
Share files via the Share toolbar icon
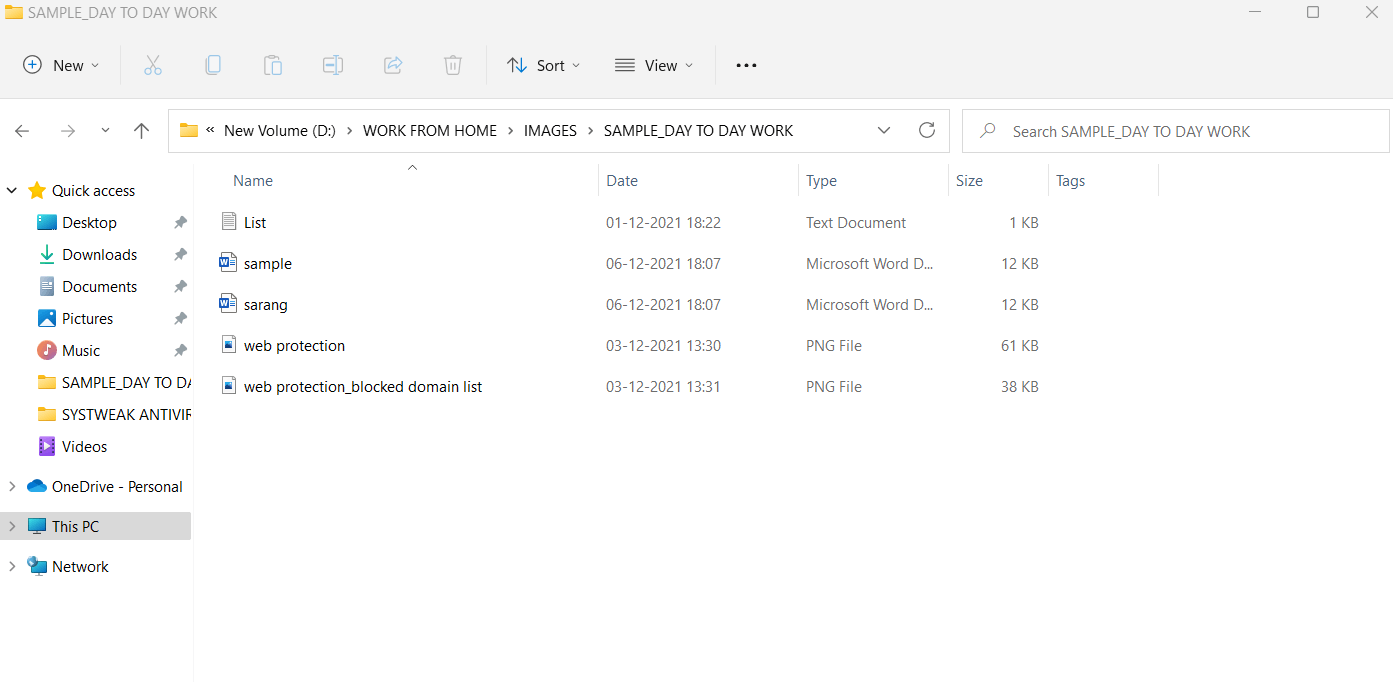pos(393,65)
